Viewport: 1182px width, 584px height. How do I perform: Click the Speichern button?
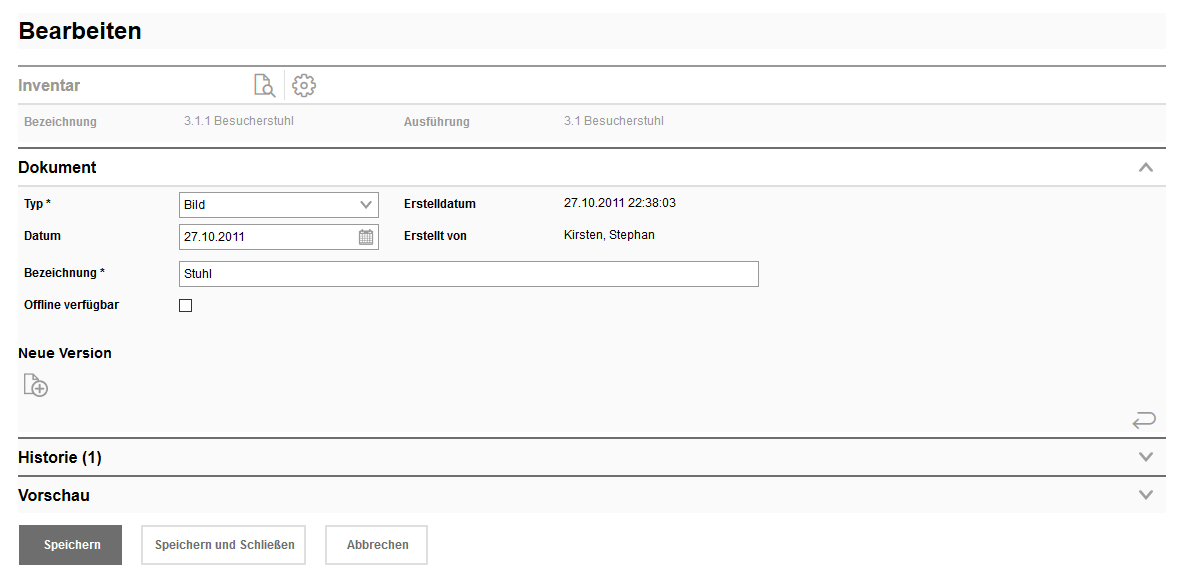[69, 544]
